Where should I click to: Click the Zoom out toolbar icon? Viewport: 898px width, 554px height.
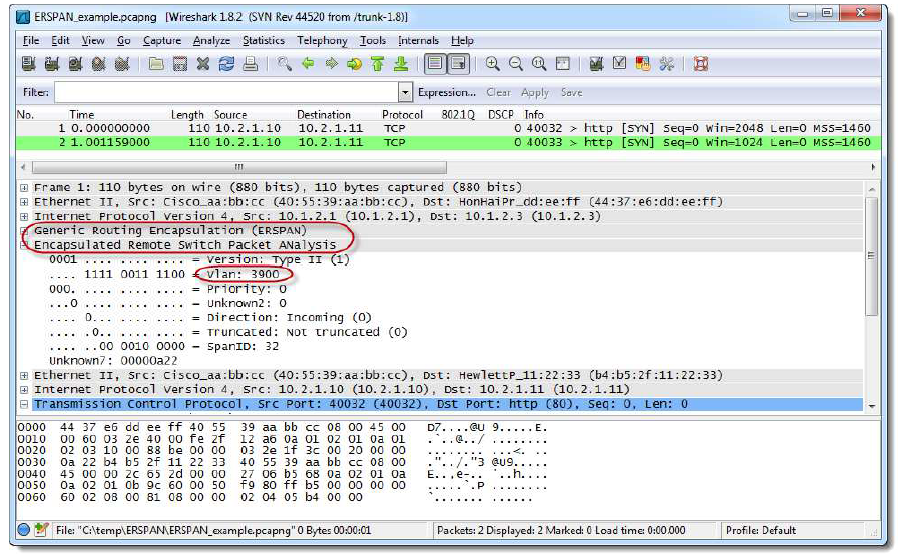coord(516,64)
